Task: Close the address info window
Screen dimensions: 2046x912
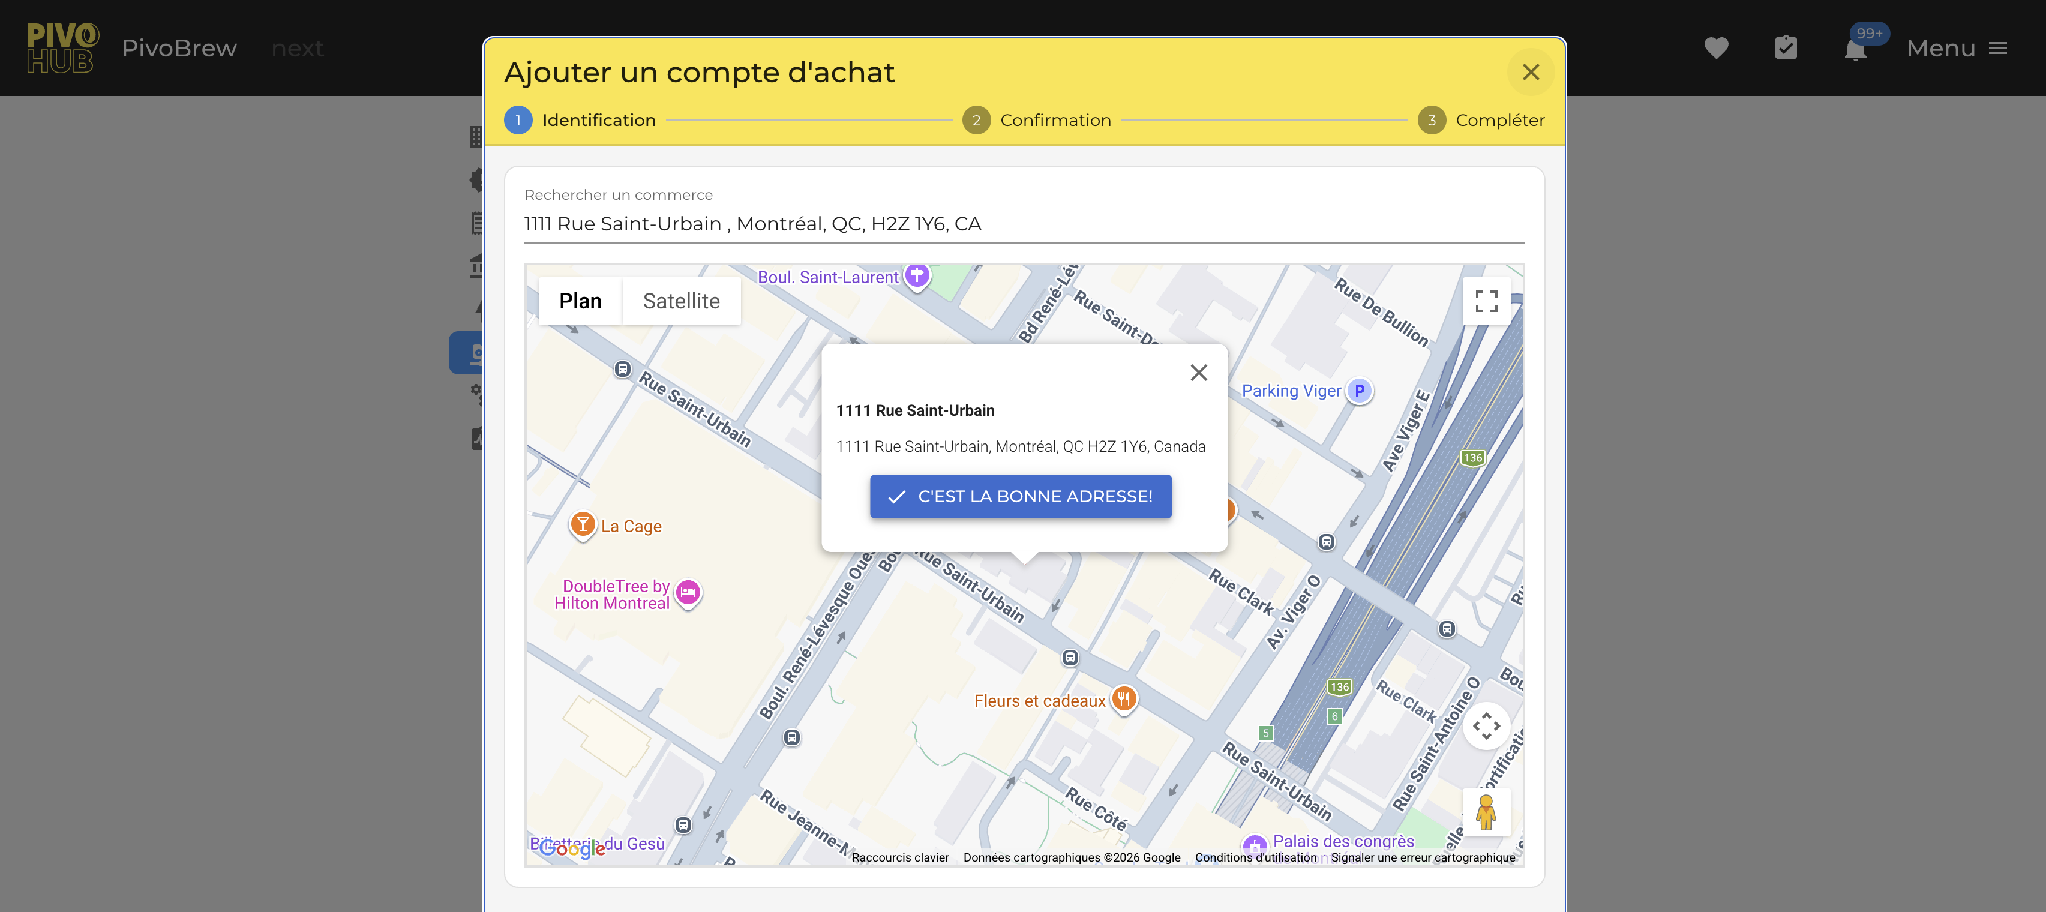Action: coord(1199,372)
